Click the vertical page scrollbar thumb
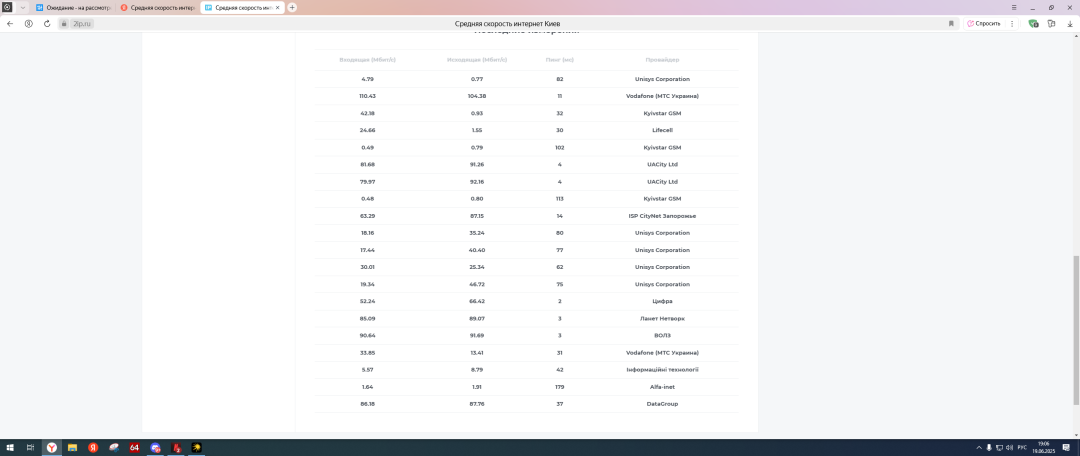Viewport: 1080px width, 456px height. [x=1076, y=331]
